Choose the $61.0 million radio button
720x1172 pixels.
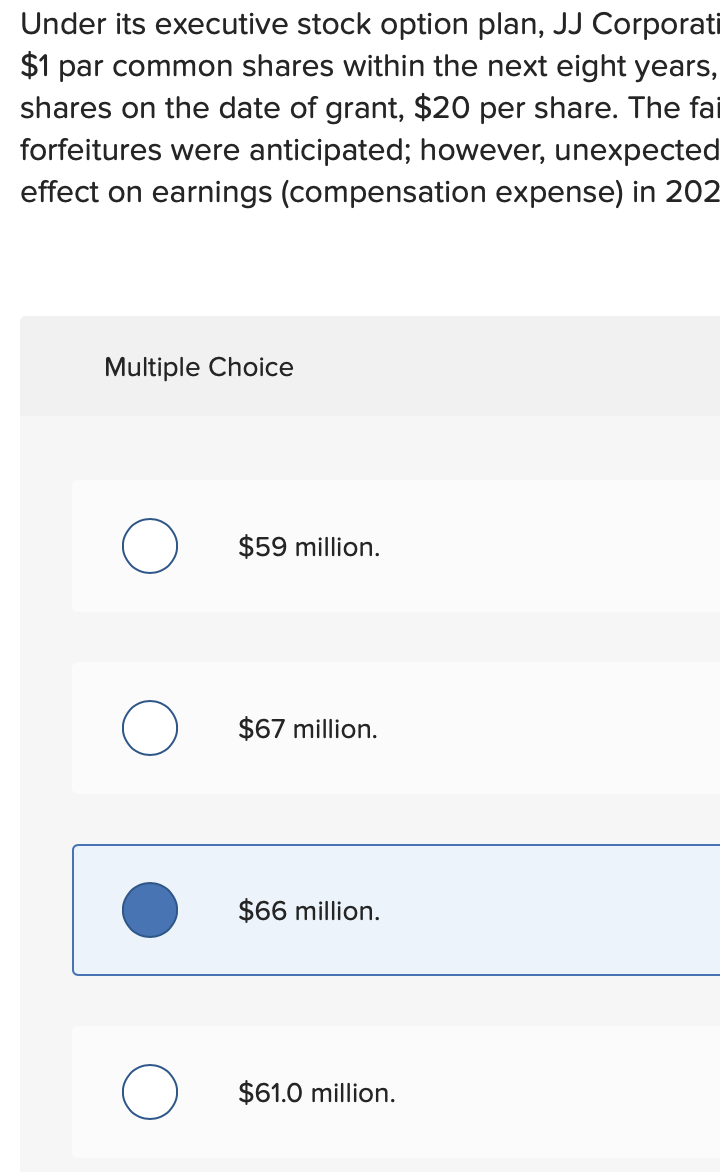[x=150, y=1092]
